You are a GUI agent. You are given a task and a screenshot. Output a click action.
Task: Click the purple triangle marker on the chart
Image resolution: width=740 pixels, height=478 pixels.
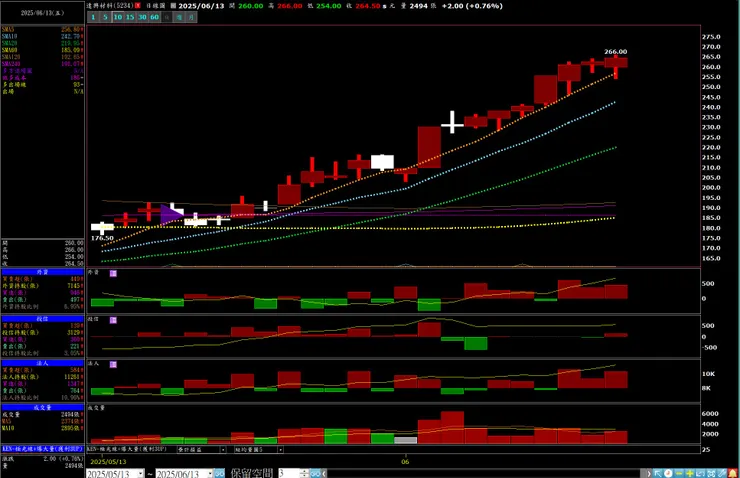click(170, 214)
